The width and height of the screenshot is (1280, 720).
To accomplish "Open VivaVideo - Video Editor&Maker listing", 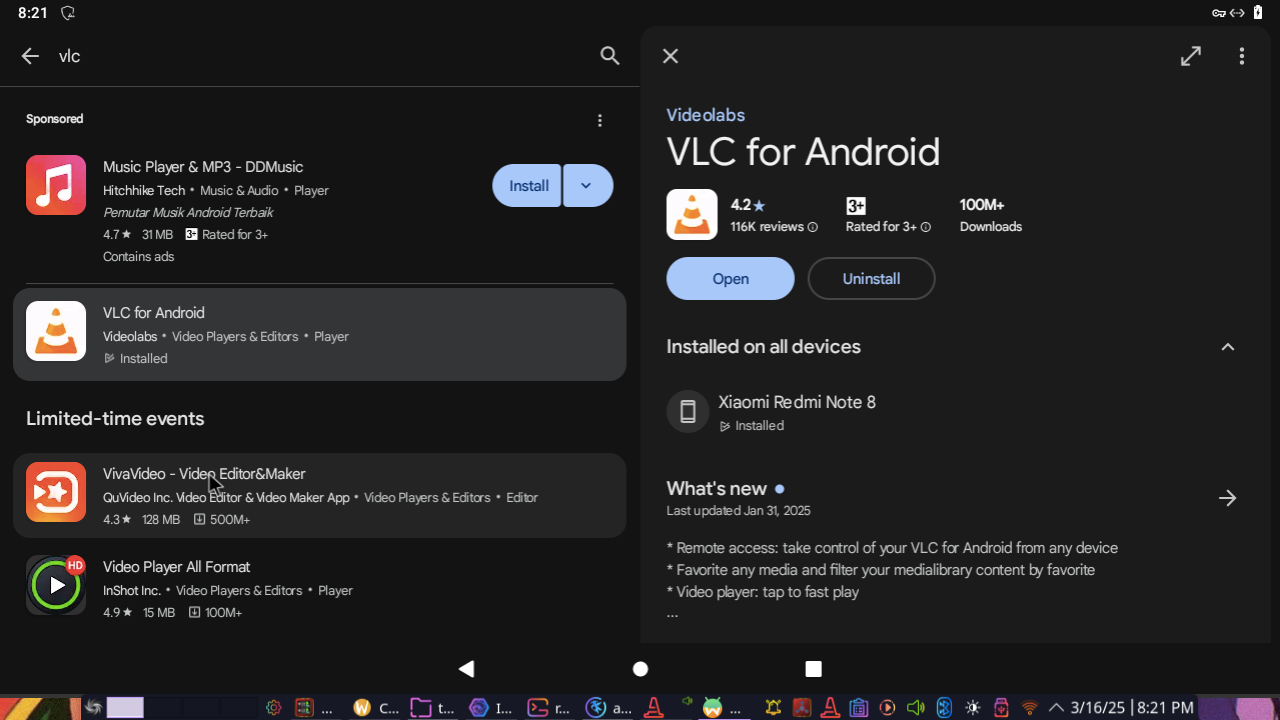I will coord(320,496).
